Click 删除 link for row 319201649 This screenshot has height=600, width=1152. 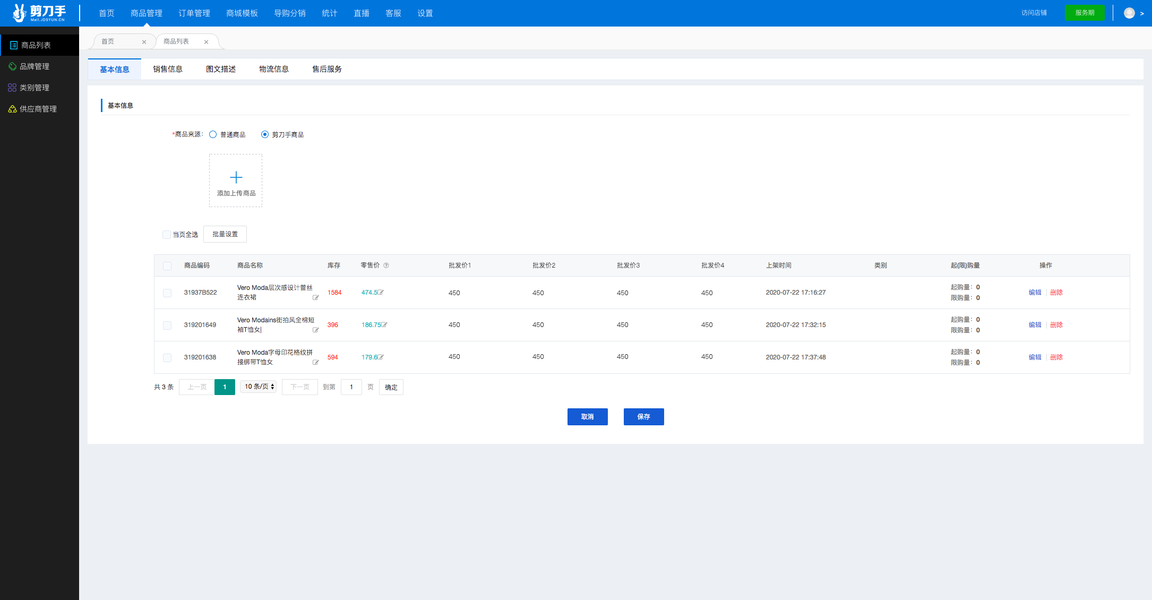pyautogui.click(x=1056, y=325)
